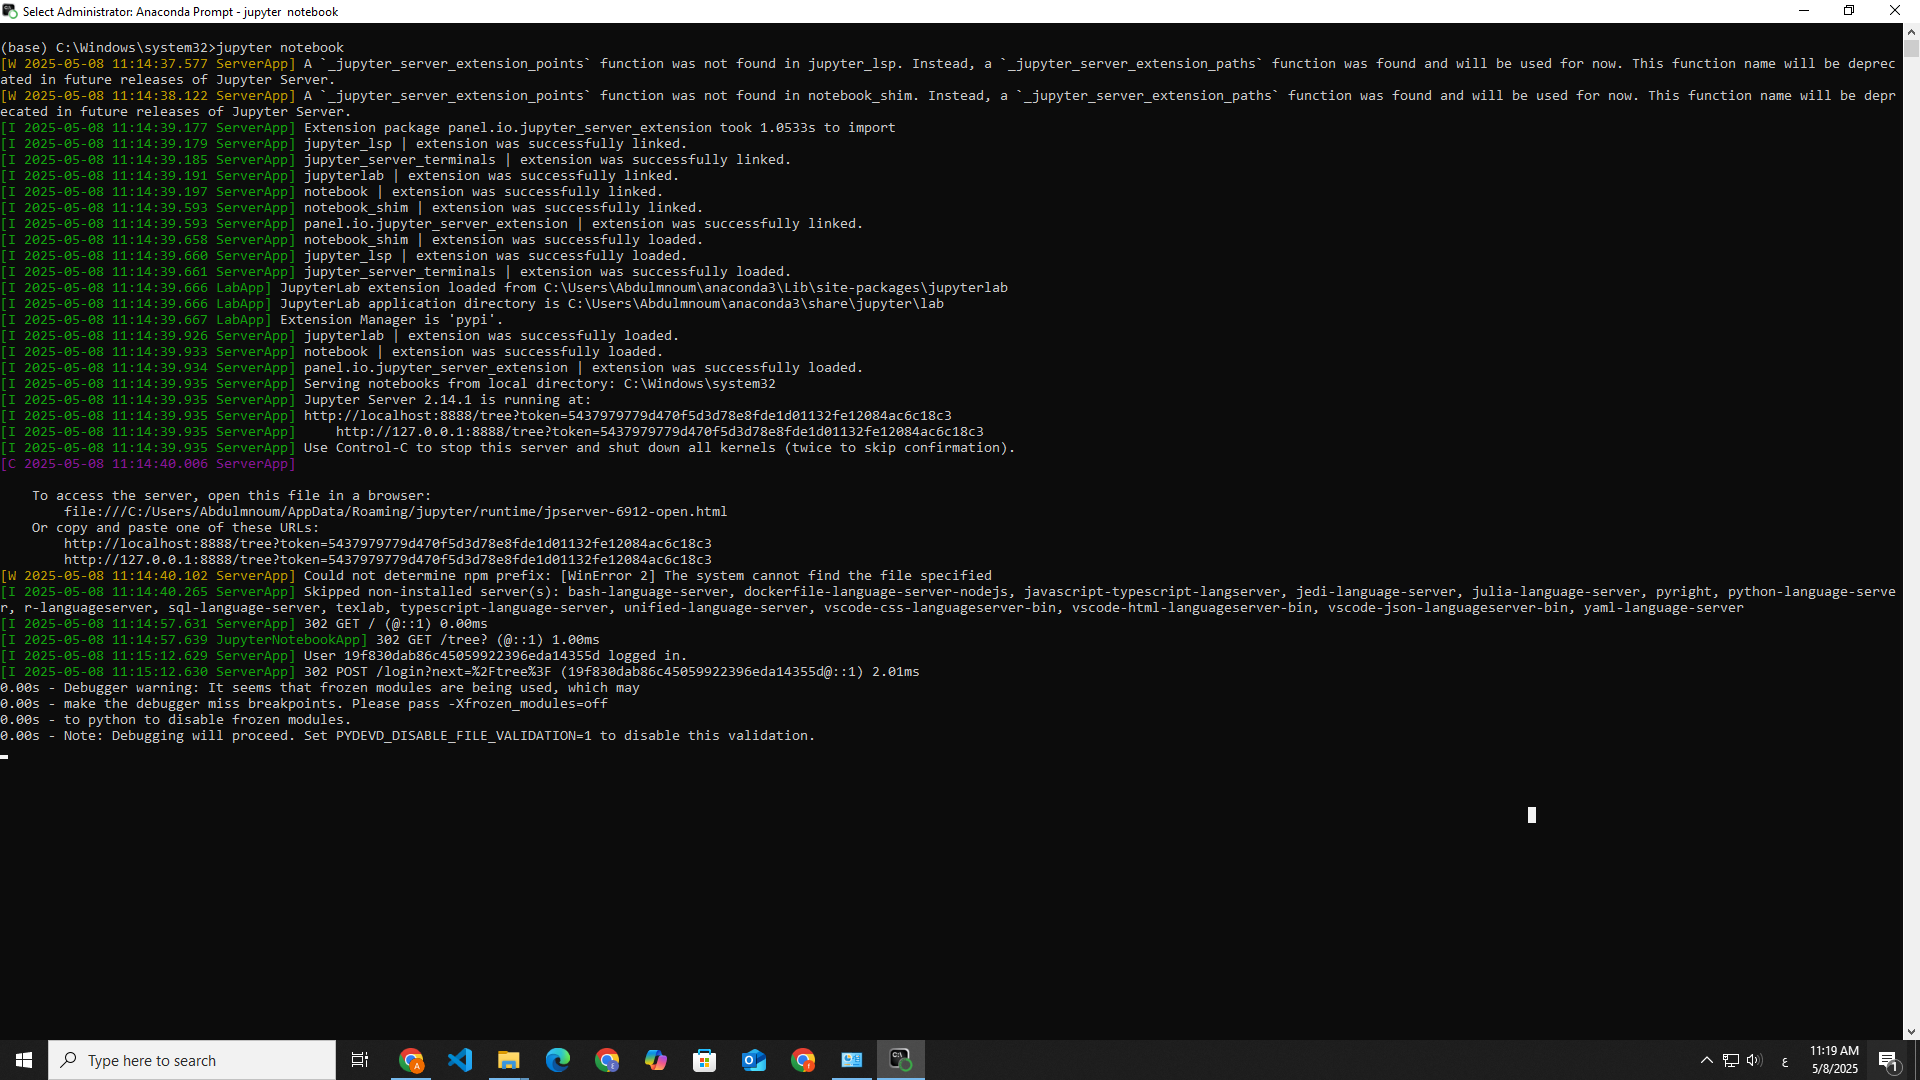
Task: Open File Explorer from the taskbar
Action: [508, 1060]
